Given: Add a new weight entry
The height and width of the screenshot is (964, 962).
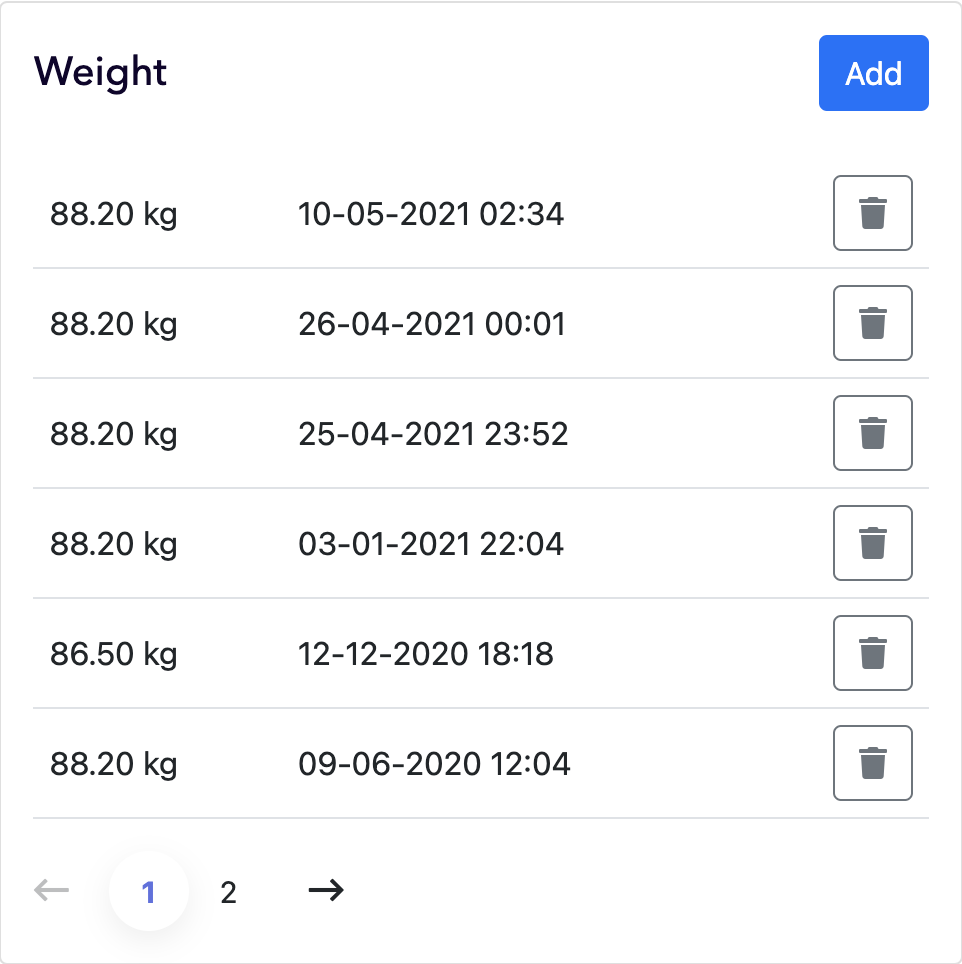Looking at the screenshot, I should pyautogui.click(x=873, y=73).
